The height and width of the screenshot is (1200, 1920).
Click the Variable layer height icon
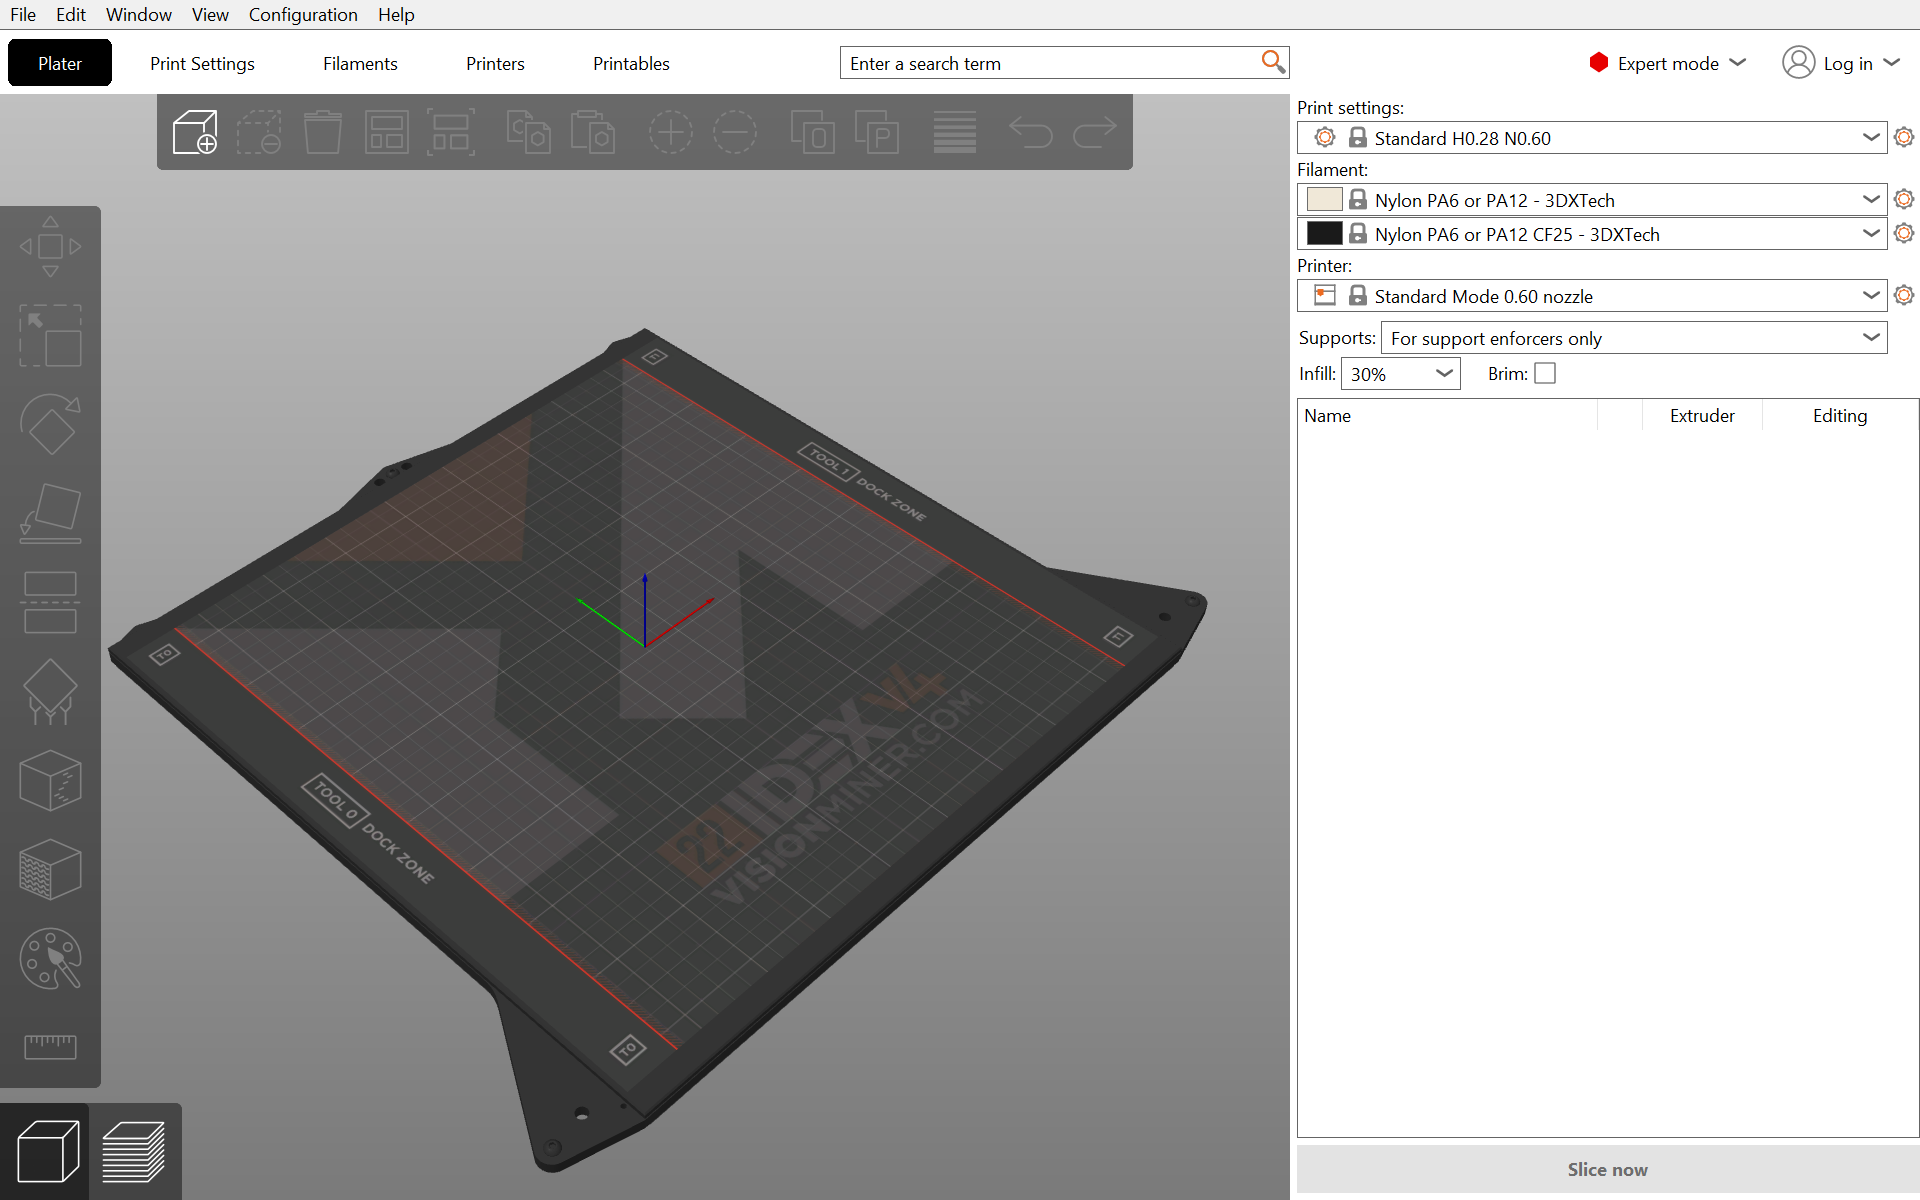click(x=955, y=132)
